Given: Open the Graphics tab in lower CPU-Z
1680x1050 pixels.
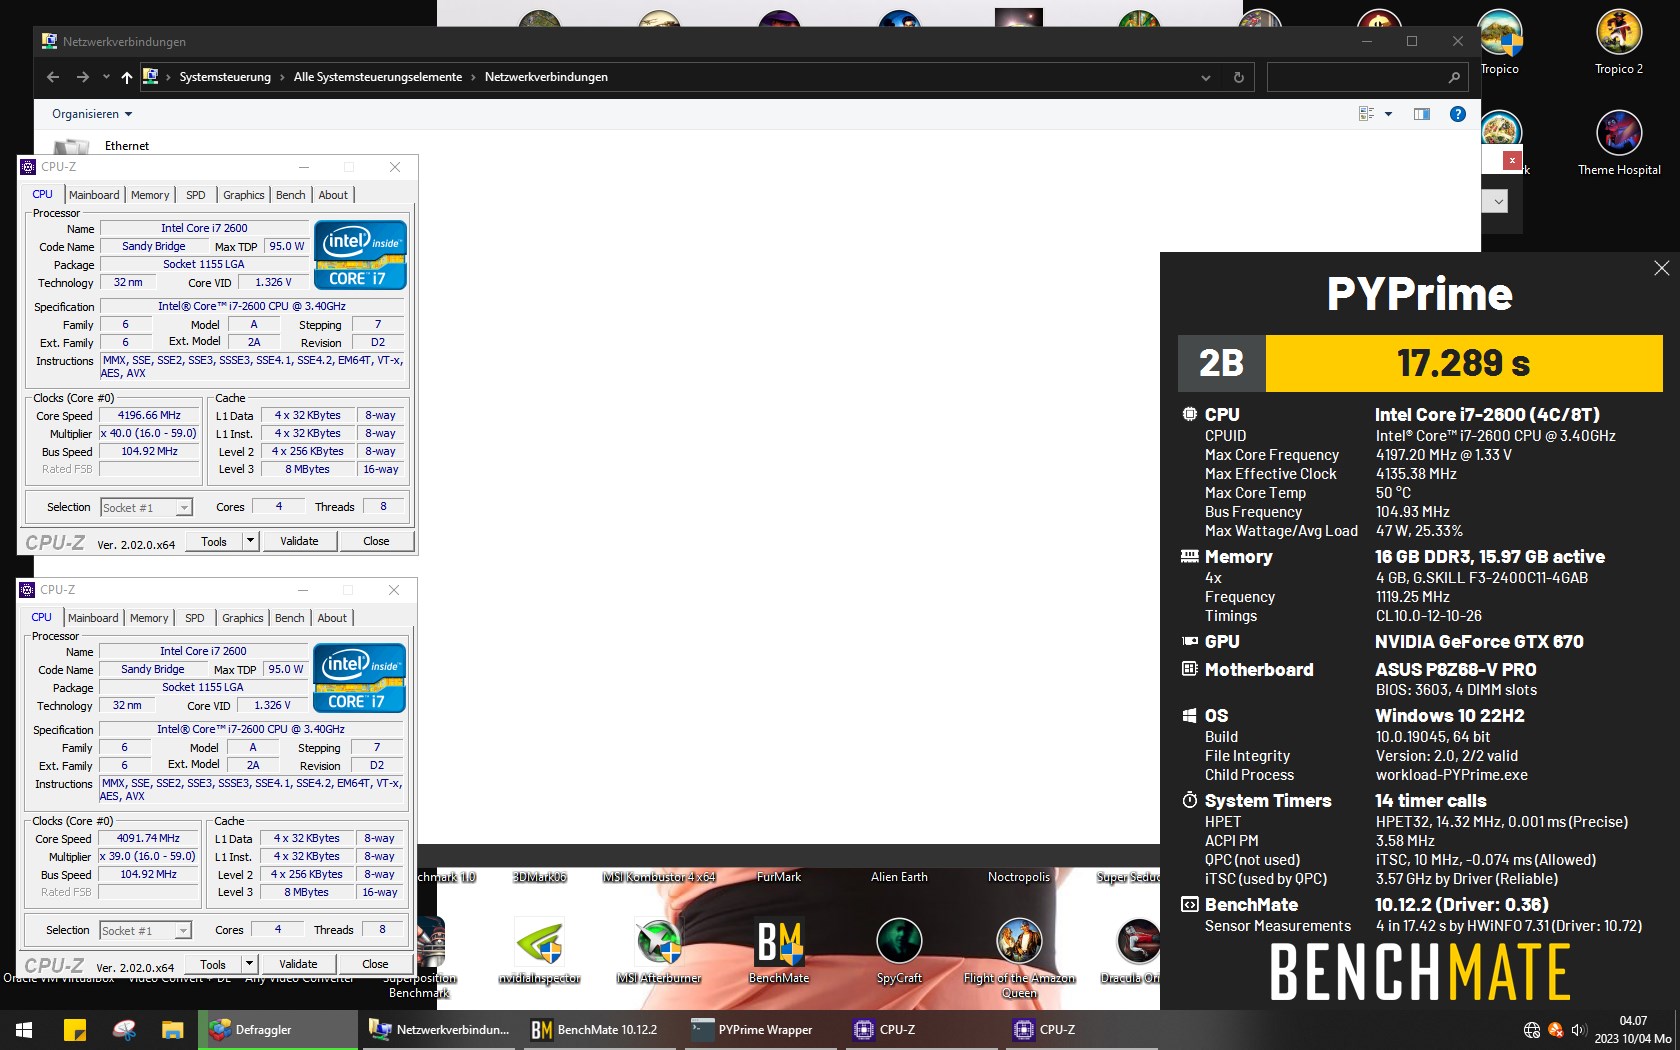Looking at the screenshot, I should pos(243,618).
